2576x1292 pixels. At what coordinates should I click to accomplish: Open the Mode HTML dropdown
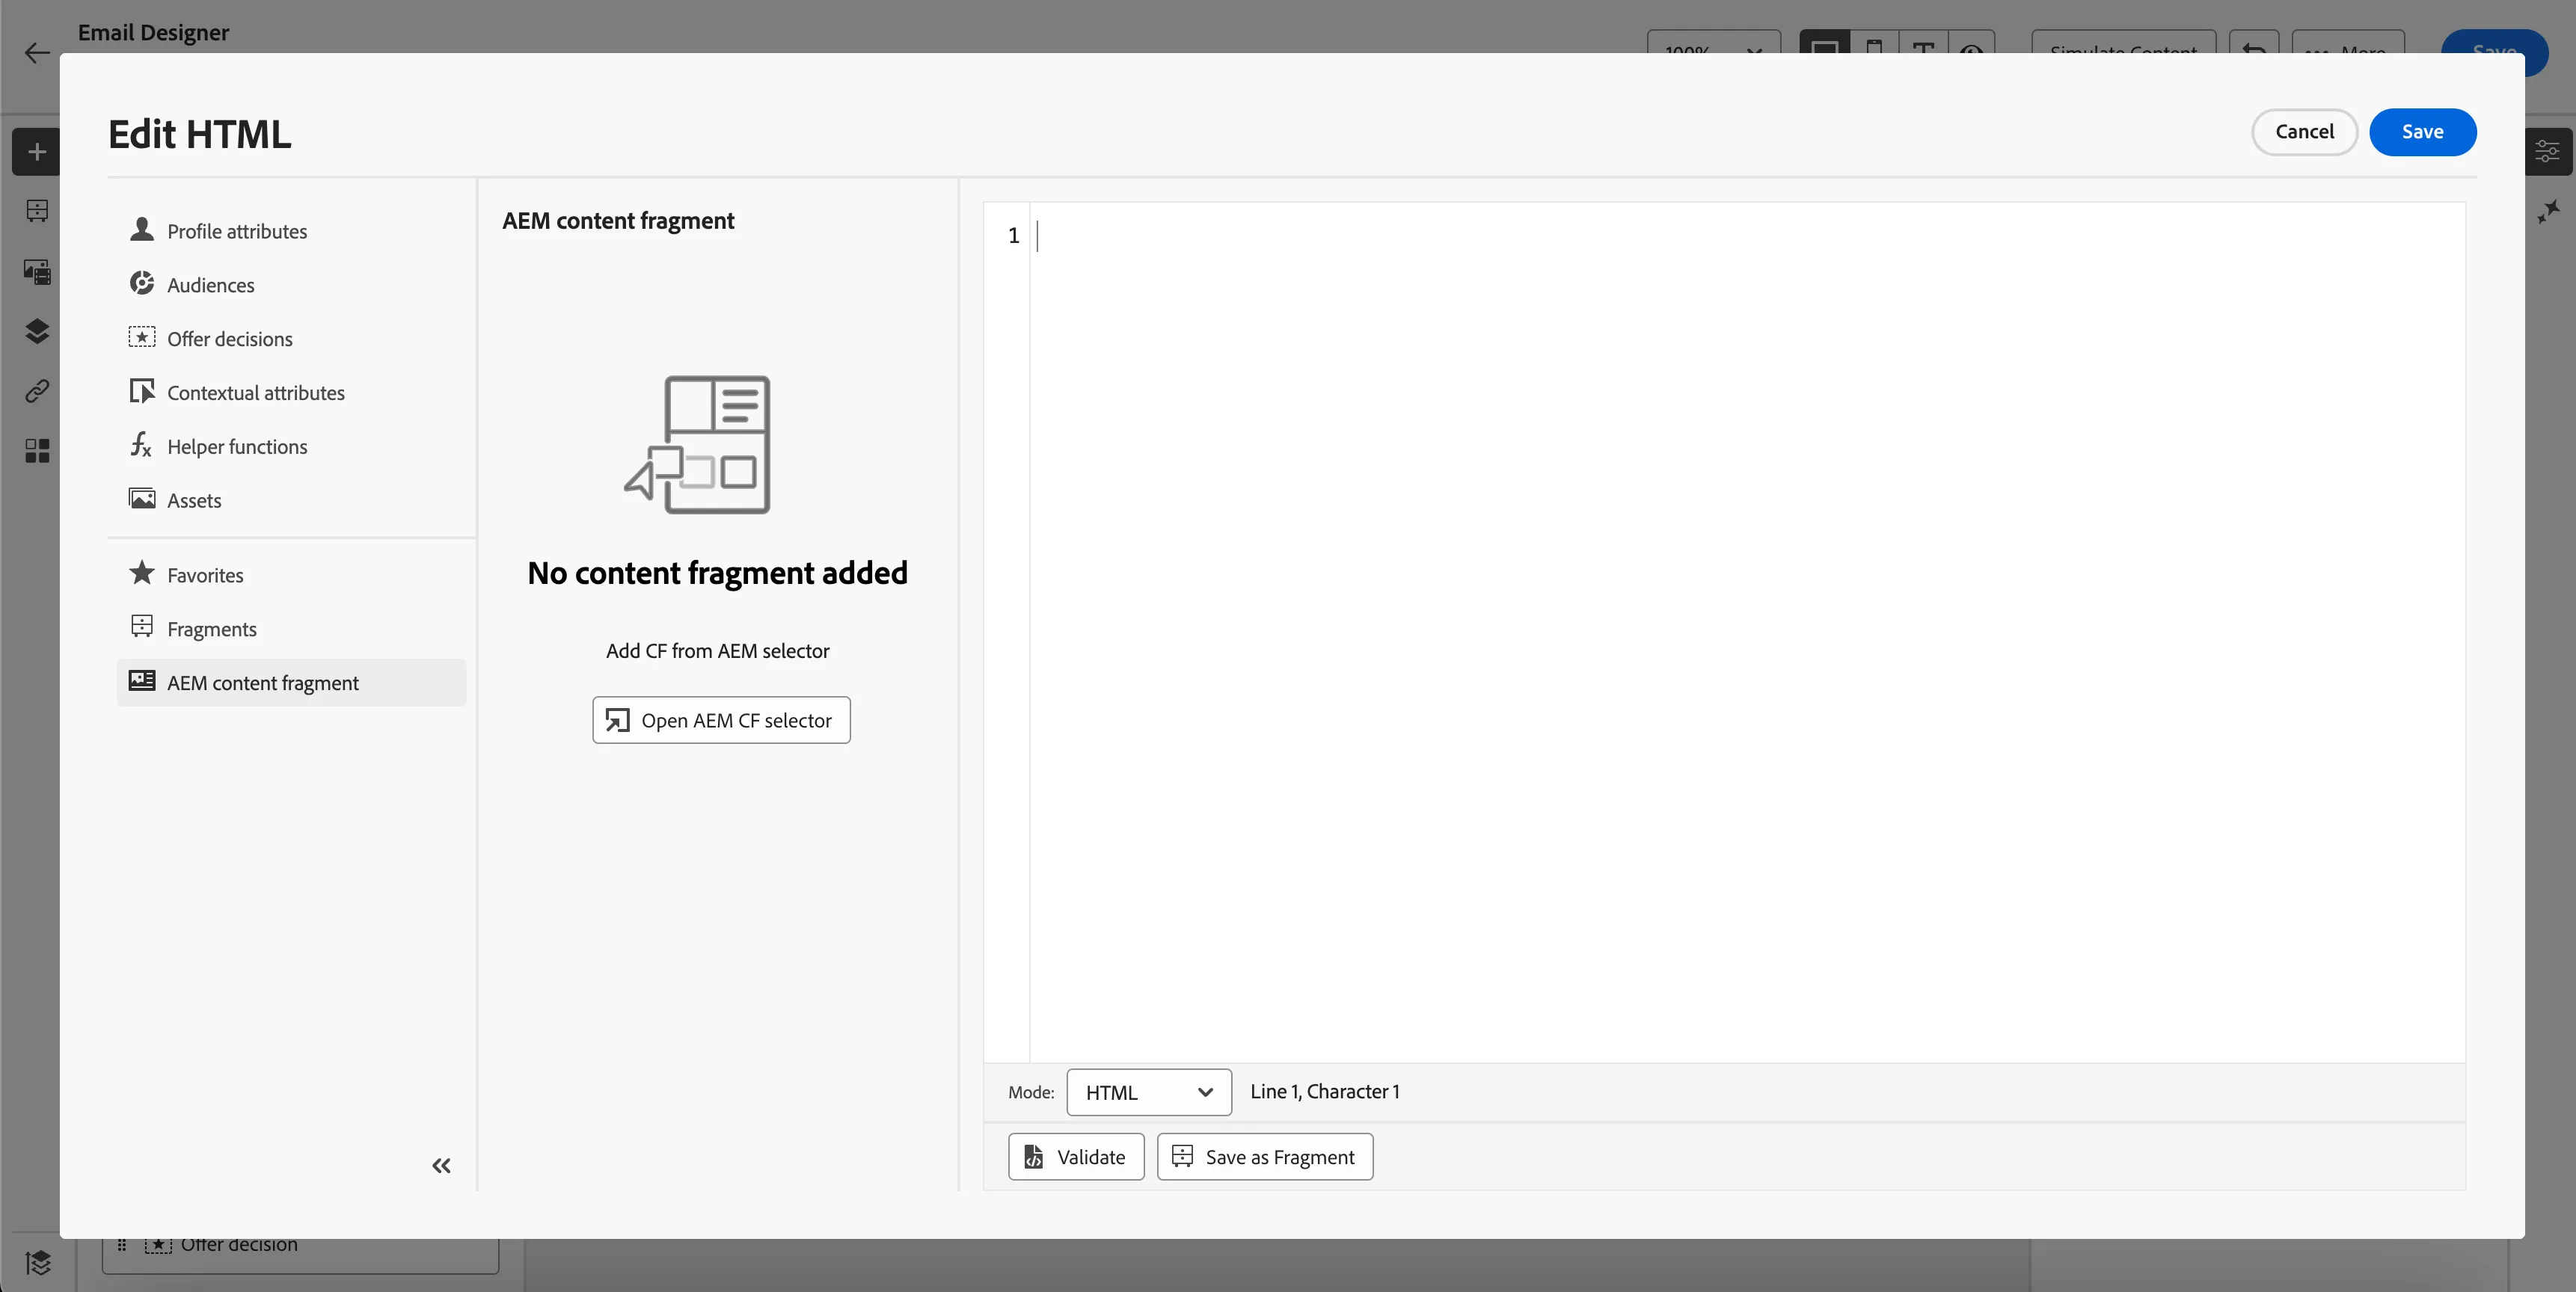coord(1149,1092)
